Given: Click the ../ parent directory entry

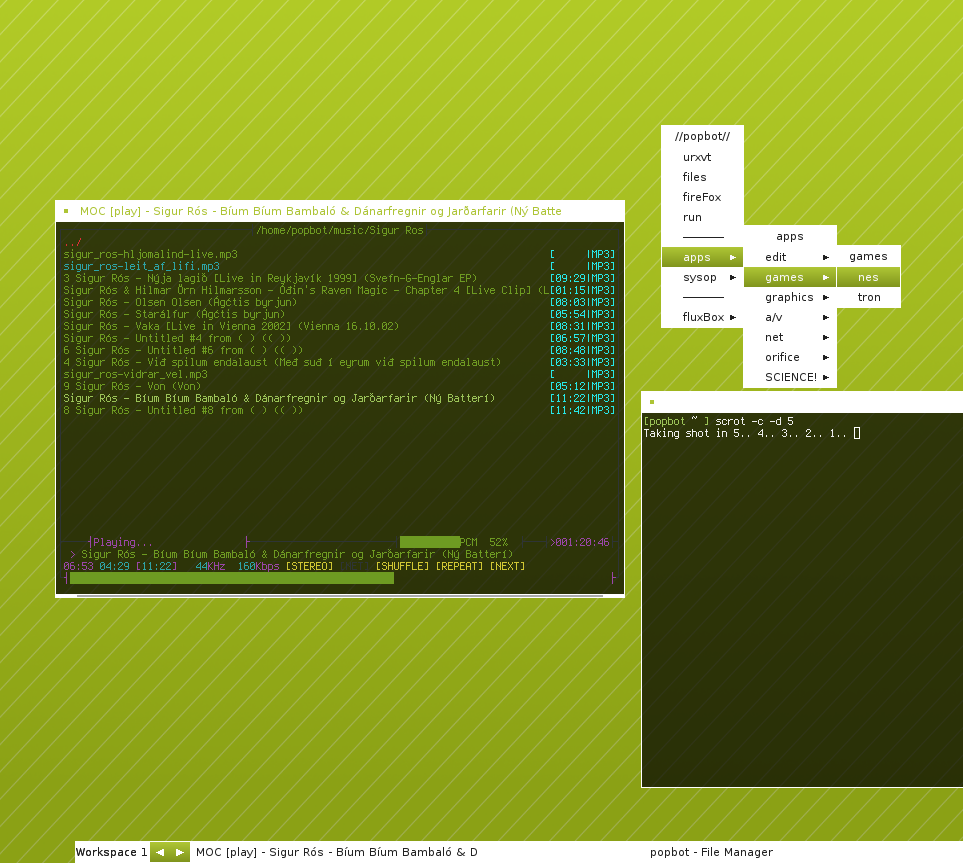Looking at the screenshot, I should click(72, 242).
